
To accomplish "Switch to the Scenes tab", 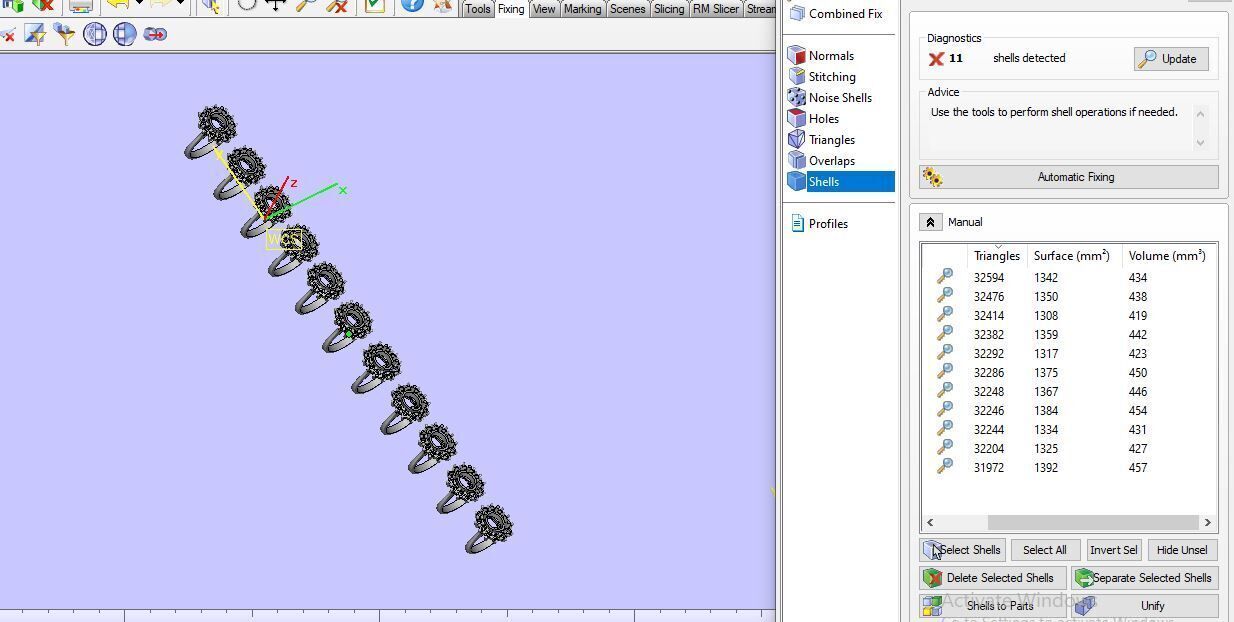I will pyautogui.click(x=627, y=9).
